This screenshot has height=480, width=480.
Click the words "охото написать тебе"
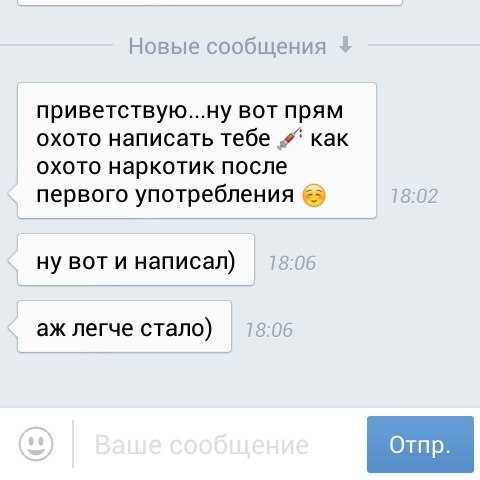click(x=153, y=138)
